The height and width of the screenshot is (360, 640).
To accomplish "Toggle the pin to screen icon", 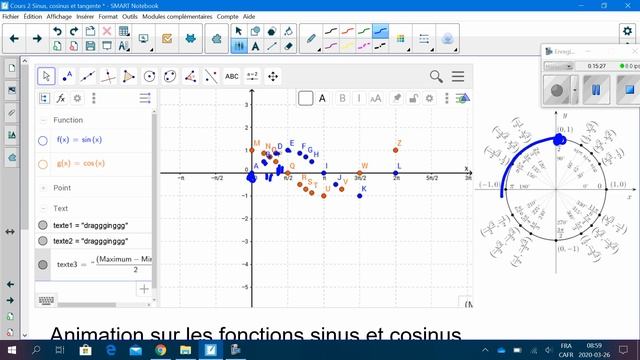I will 396,98.
